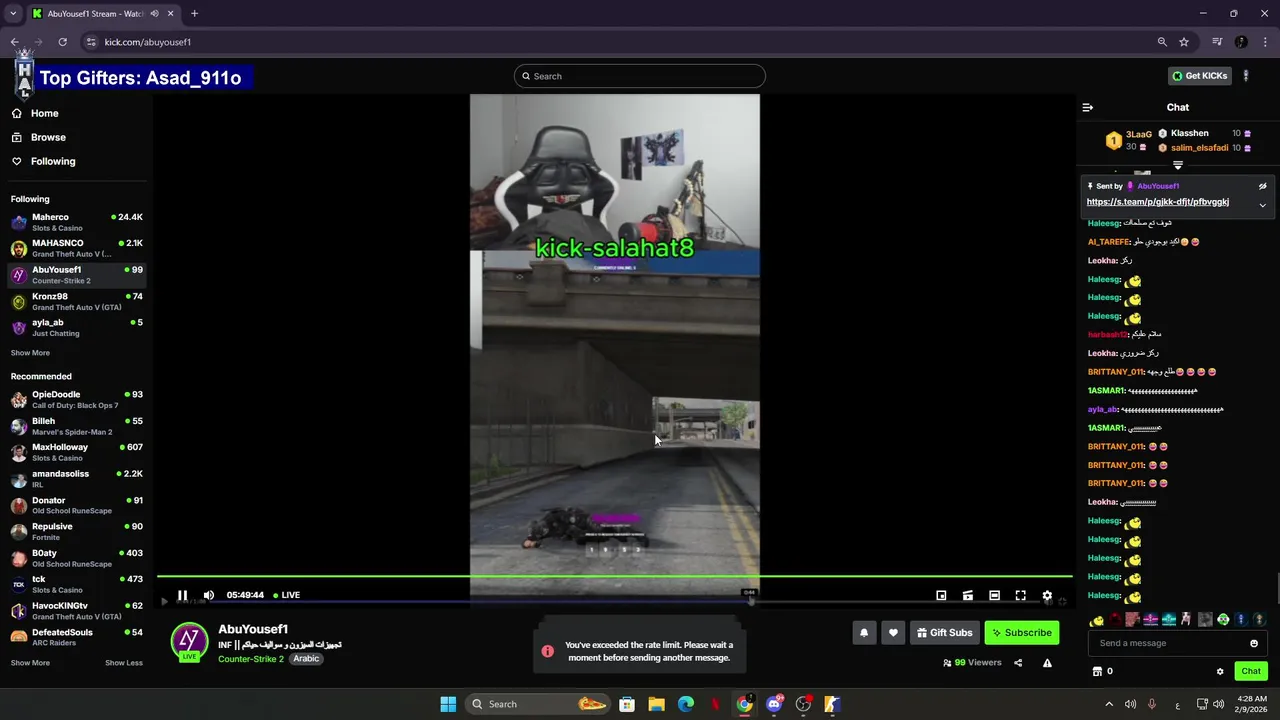Click the Gift Subs button
The height and width of the screenshot is (720, 1280).
(945, 632)
